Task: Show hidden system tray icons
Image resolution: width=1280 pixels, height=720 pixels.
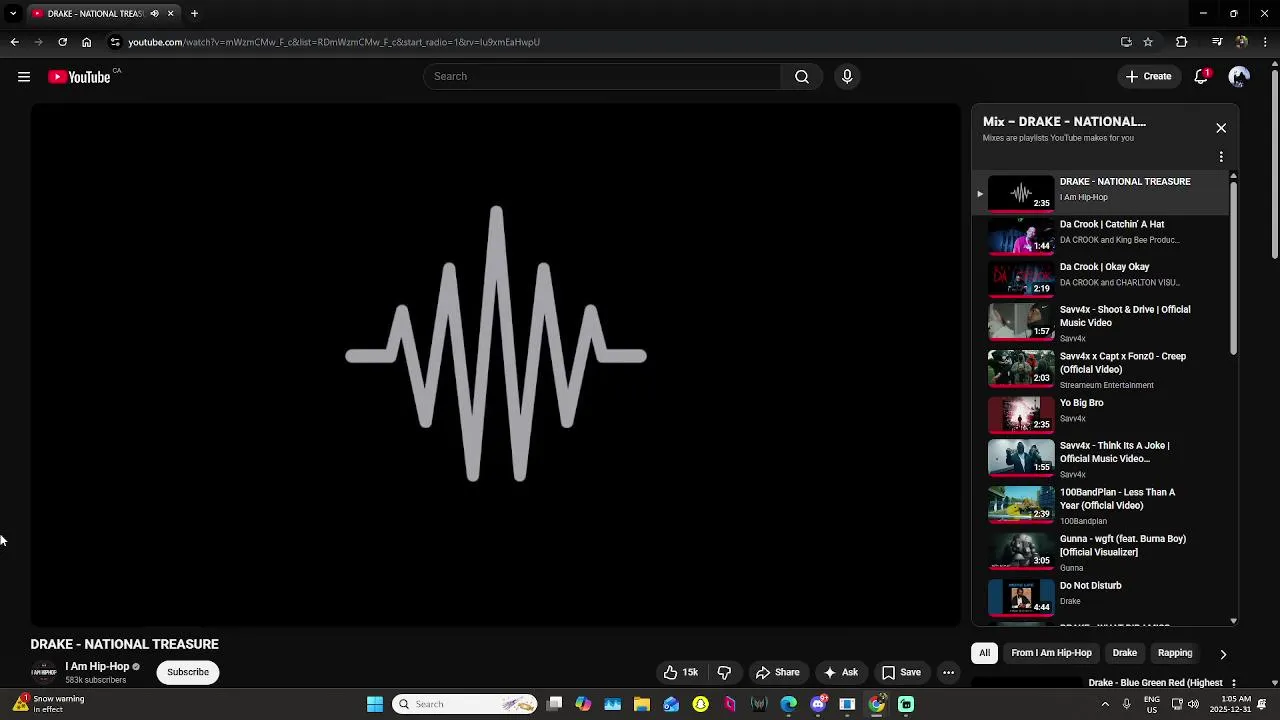Action: (1105, 704)
